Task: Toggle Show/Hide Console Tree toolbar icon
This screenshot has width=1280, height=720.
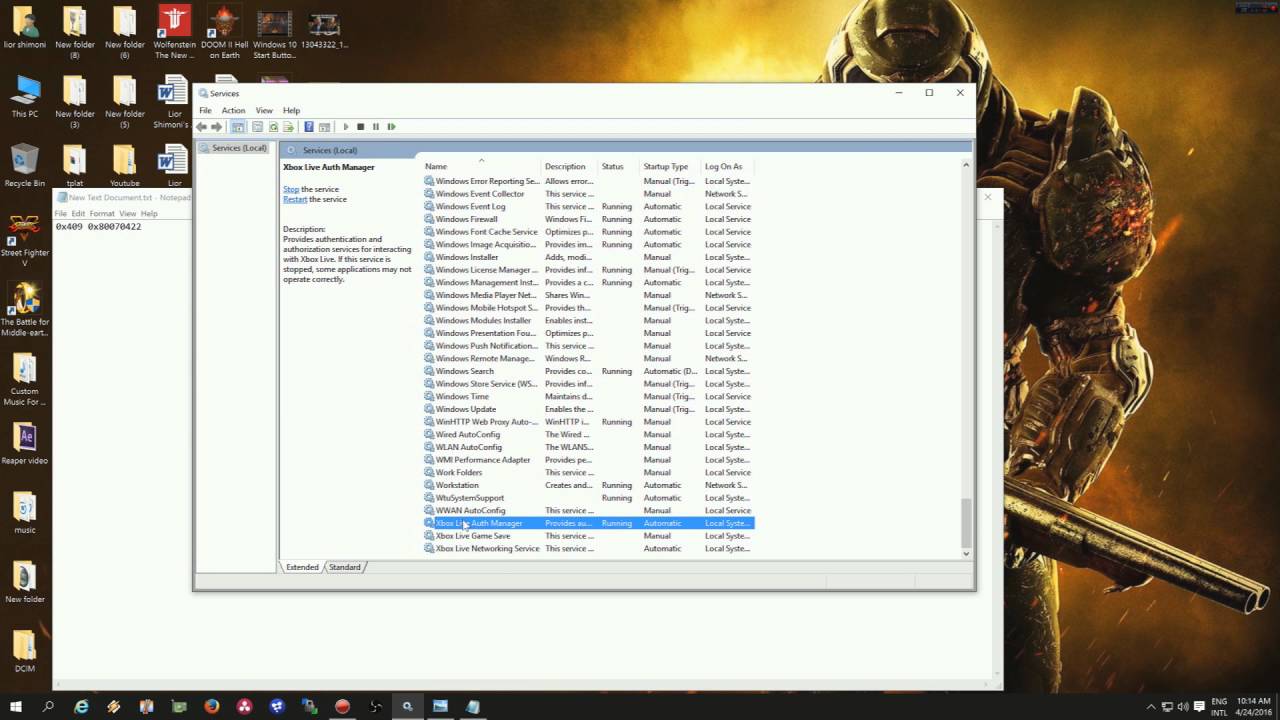Action: pos(238,127)
